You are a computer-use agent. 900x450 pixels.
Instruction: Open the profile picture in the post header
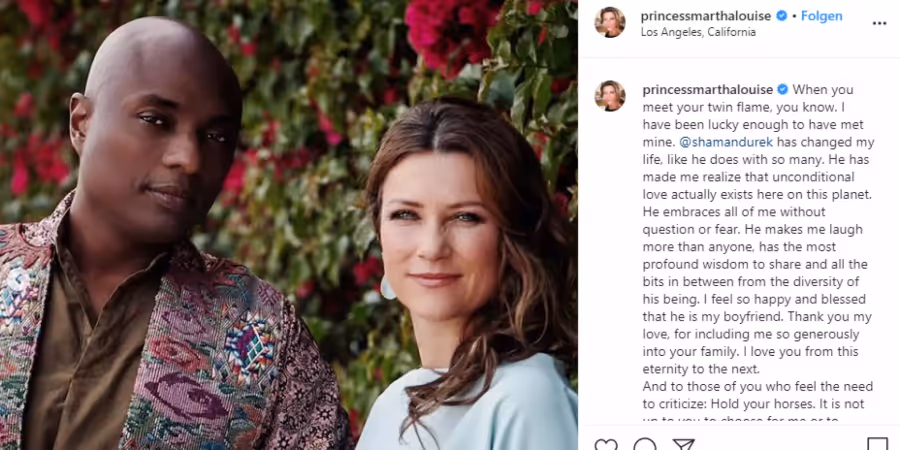[610, 23]
